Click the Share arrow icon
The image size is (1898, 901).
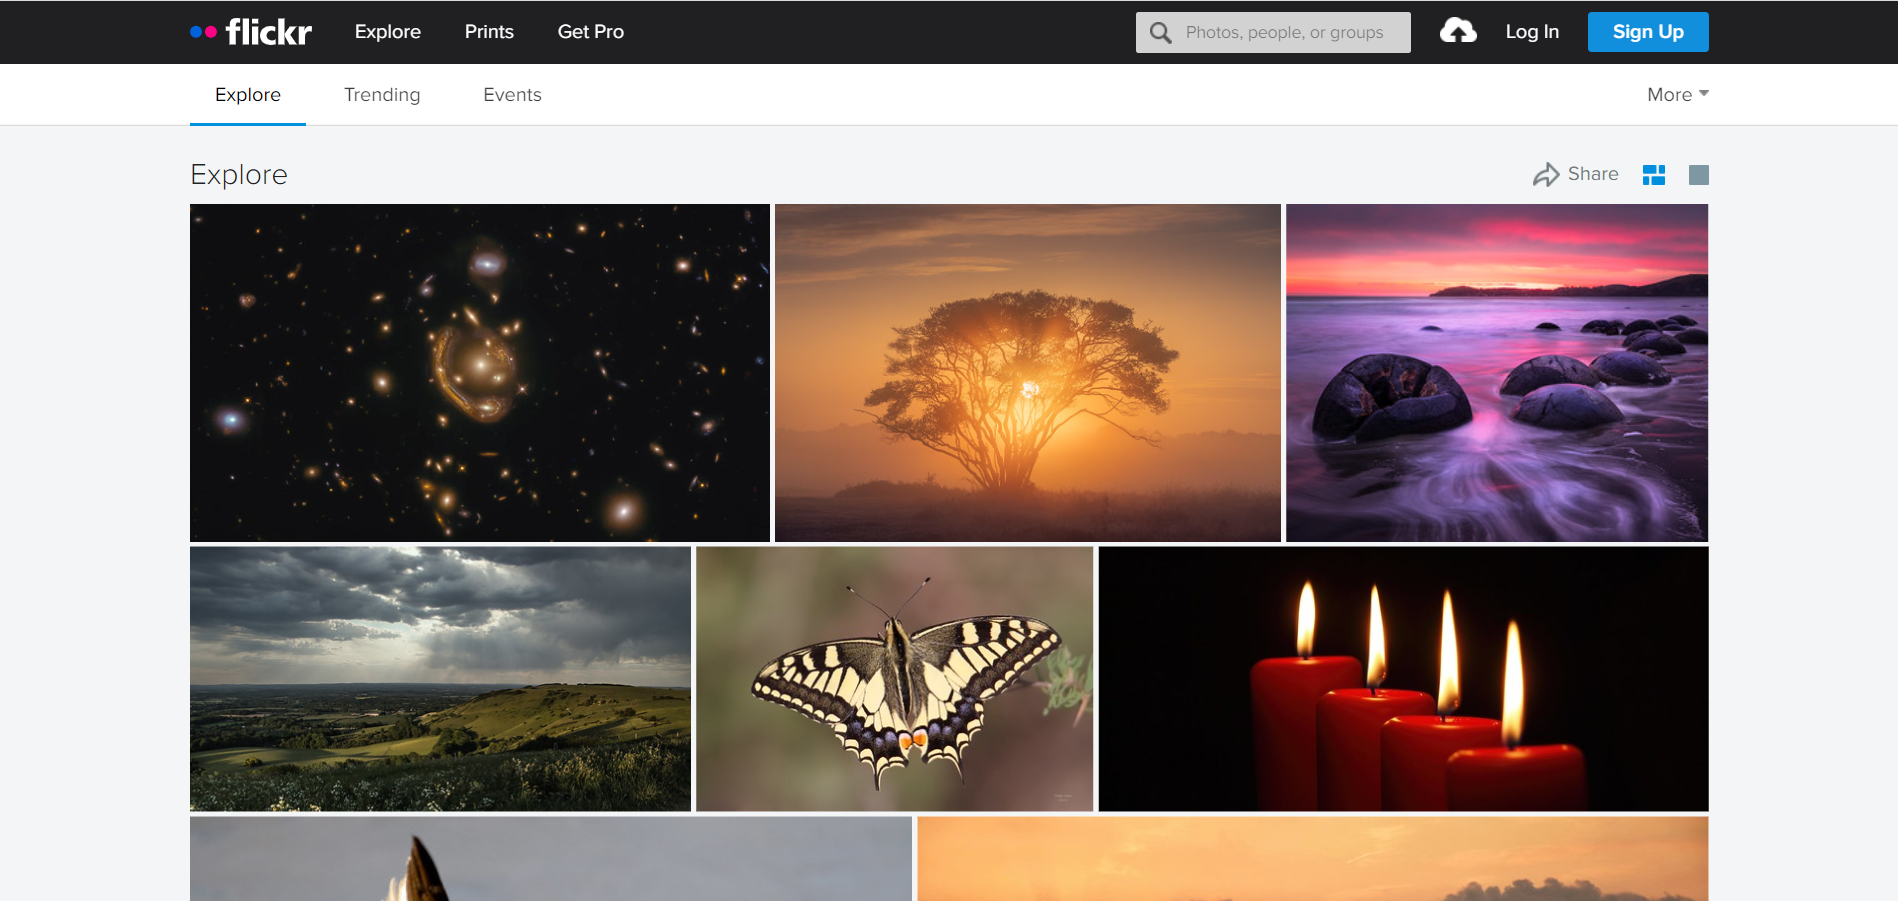pos(1546,175)
